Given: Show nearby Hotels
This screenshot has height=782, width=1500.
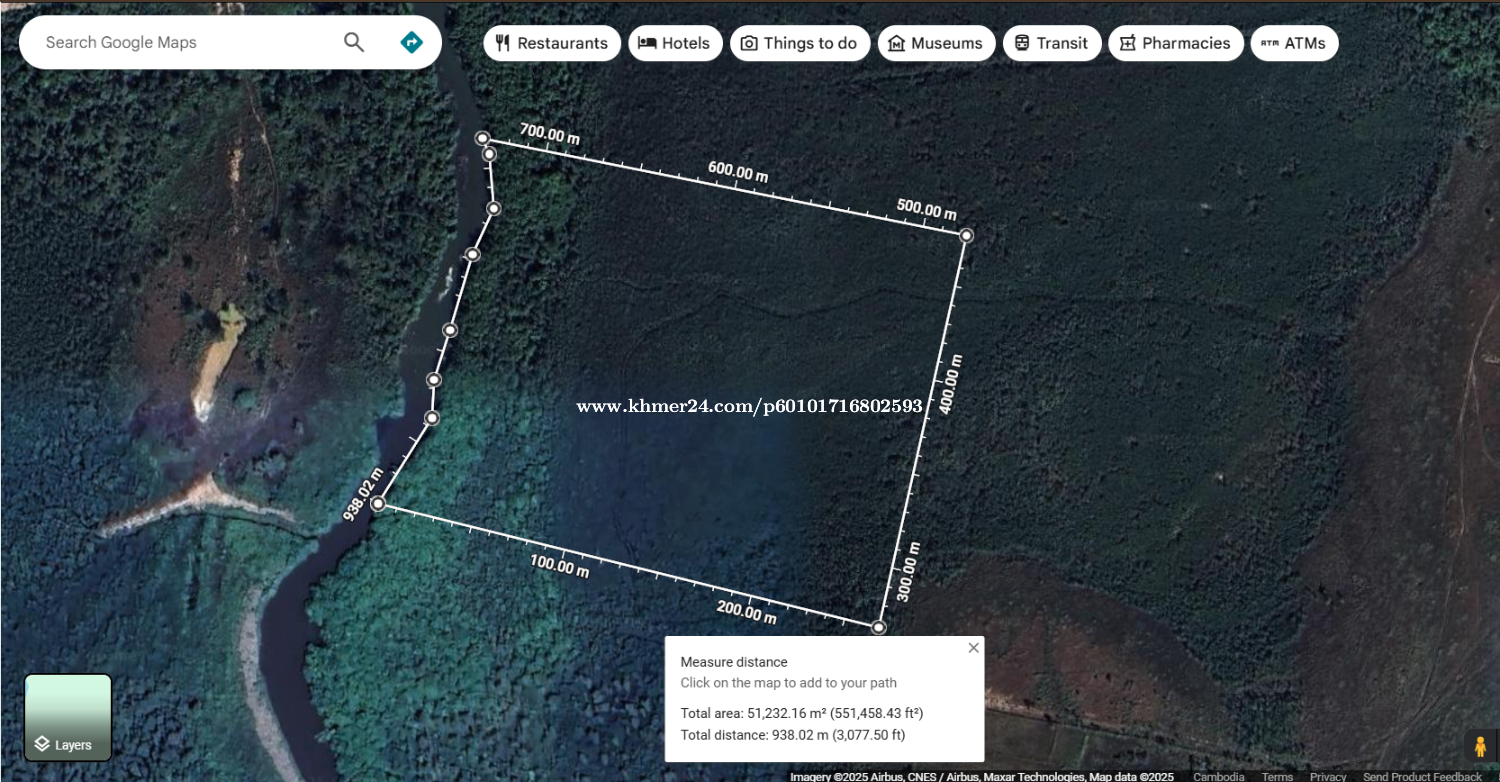Looking at the screenshot, I should [x=675, y=43].
